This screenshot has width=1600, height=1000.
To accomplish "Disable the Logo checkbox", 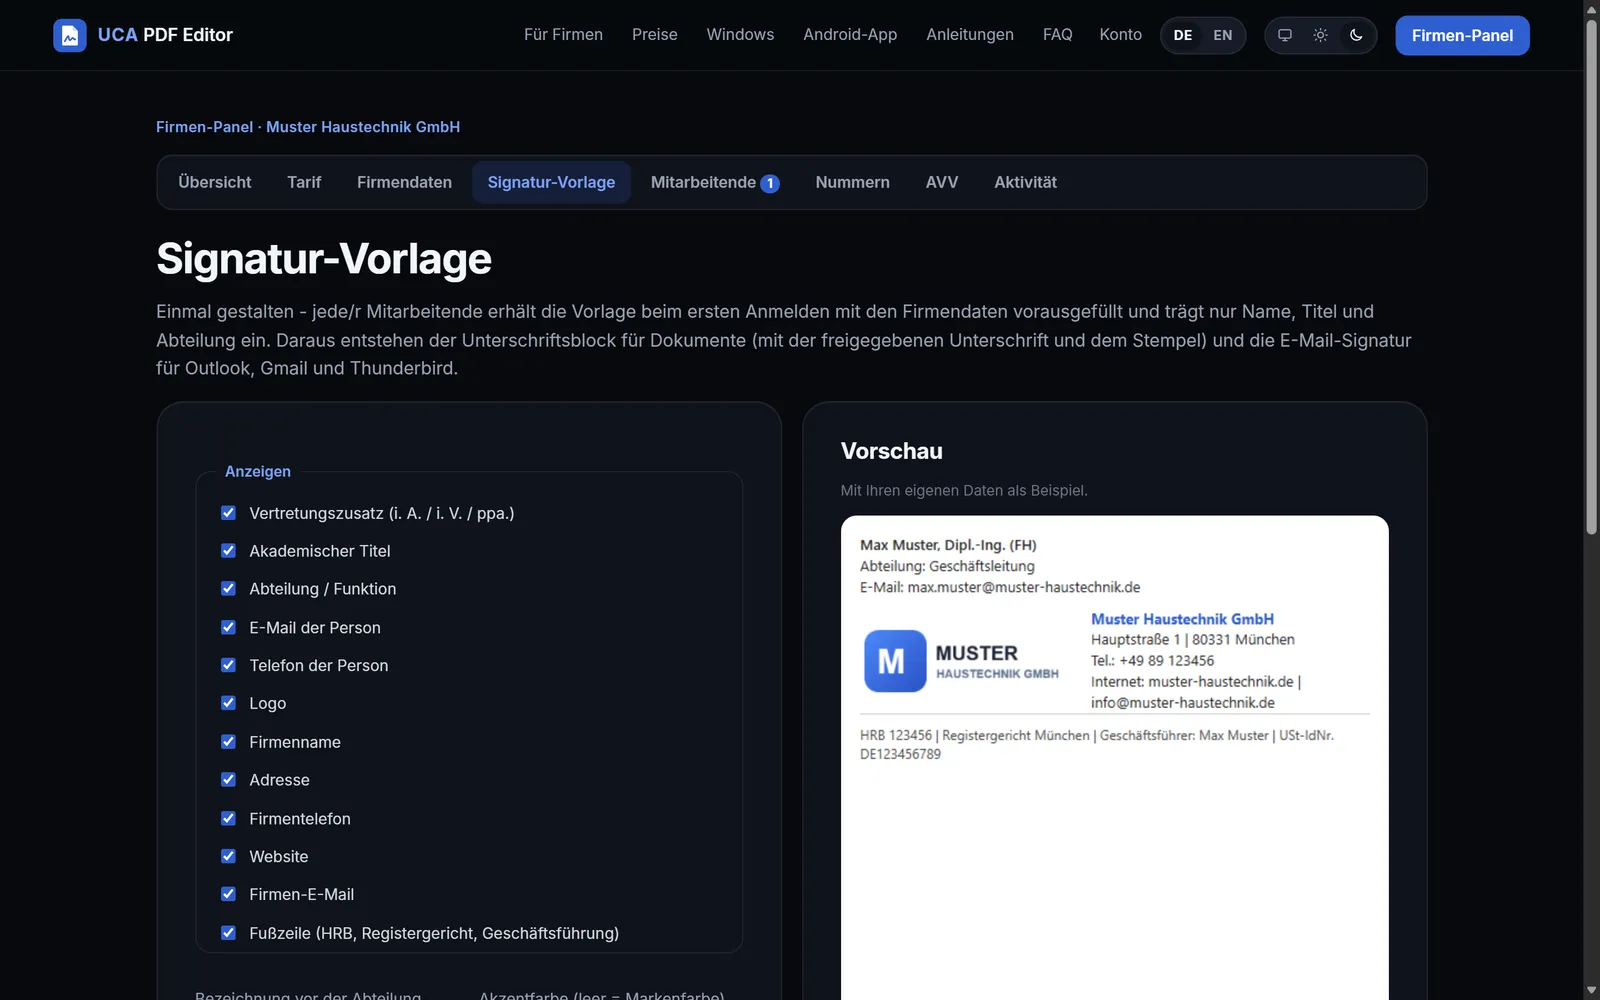I will pyautogui.click(x=228, y=703).
